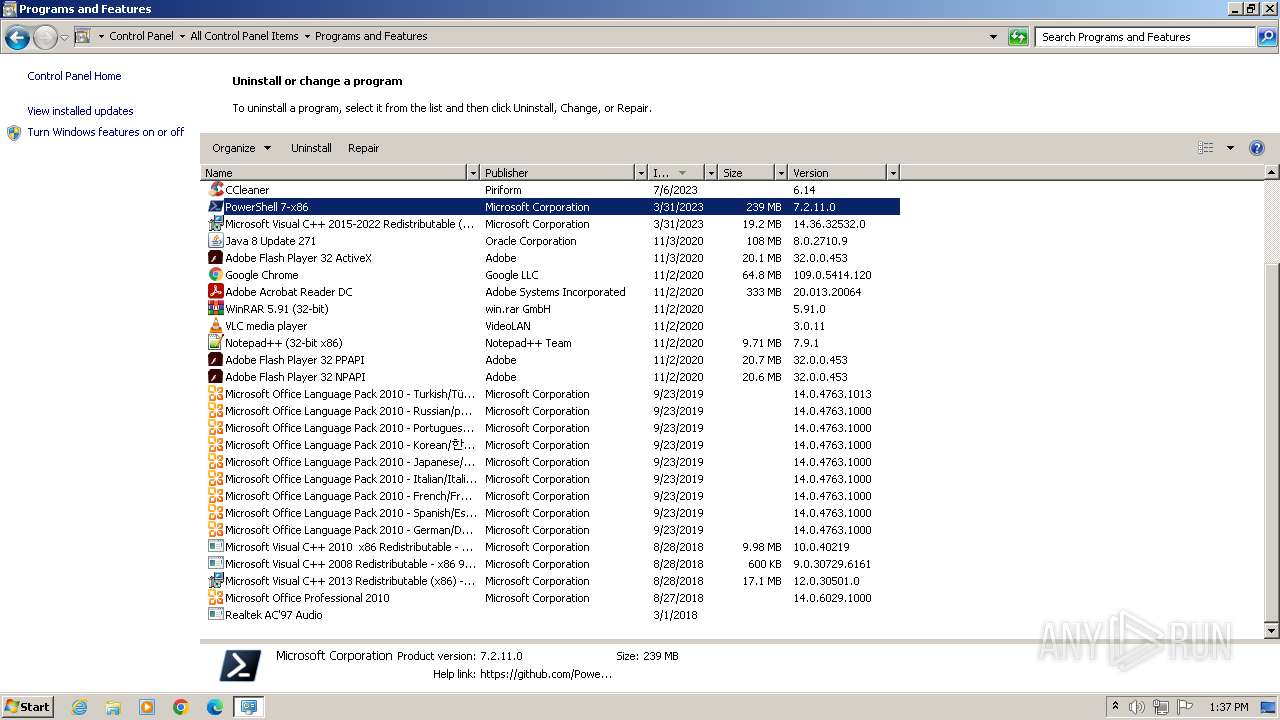This screenshot has height=720, width=1280.
Task: Click the Search Programs and Features field
Action: click(x=1146, y=37)
